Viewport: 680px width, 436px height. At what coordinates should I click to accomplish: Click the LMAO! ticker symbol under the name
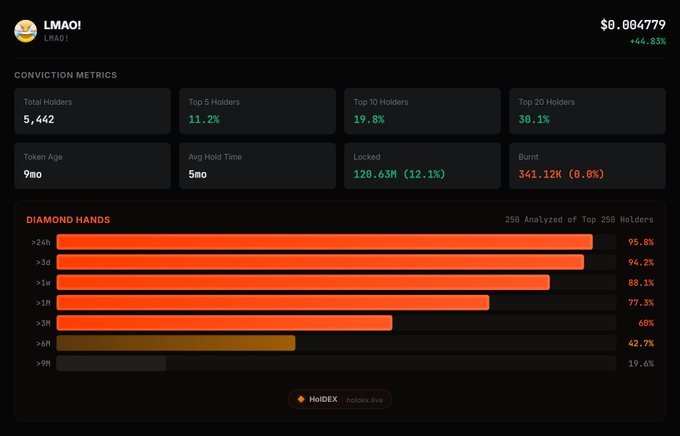[56, 38]
